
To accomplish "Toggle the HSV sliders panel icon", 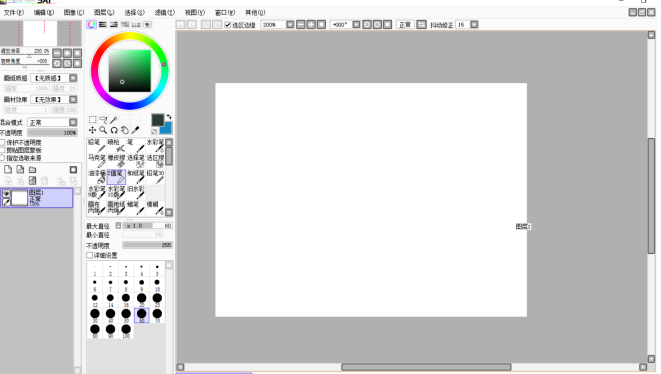I will tap(114, 24).
